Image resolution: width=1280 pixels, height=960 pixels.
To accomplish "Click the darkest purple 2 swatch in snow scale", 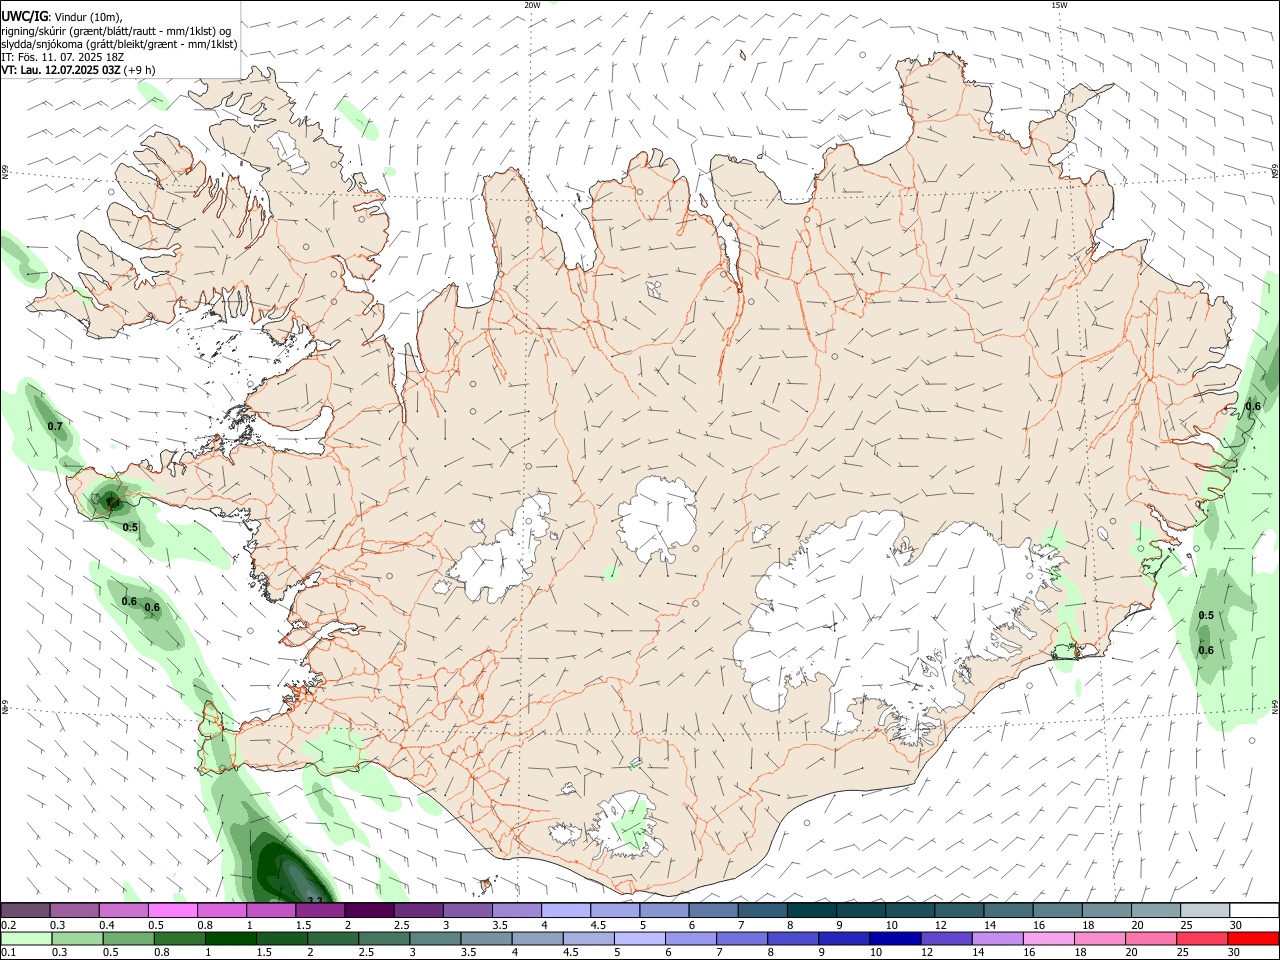I will click(369, 911).
